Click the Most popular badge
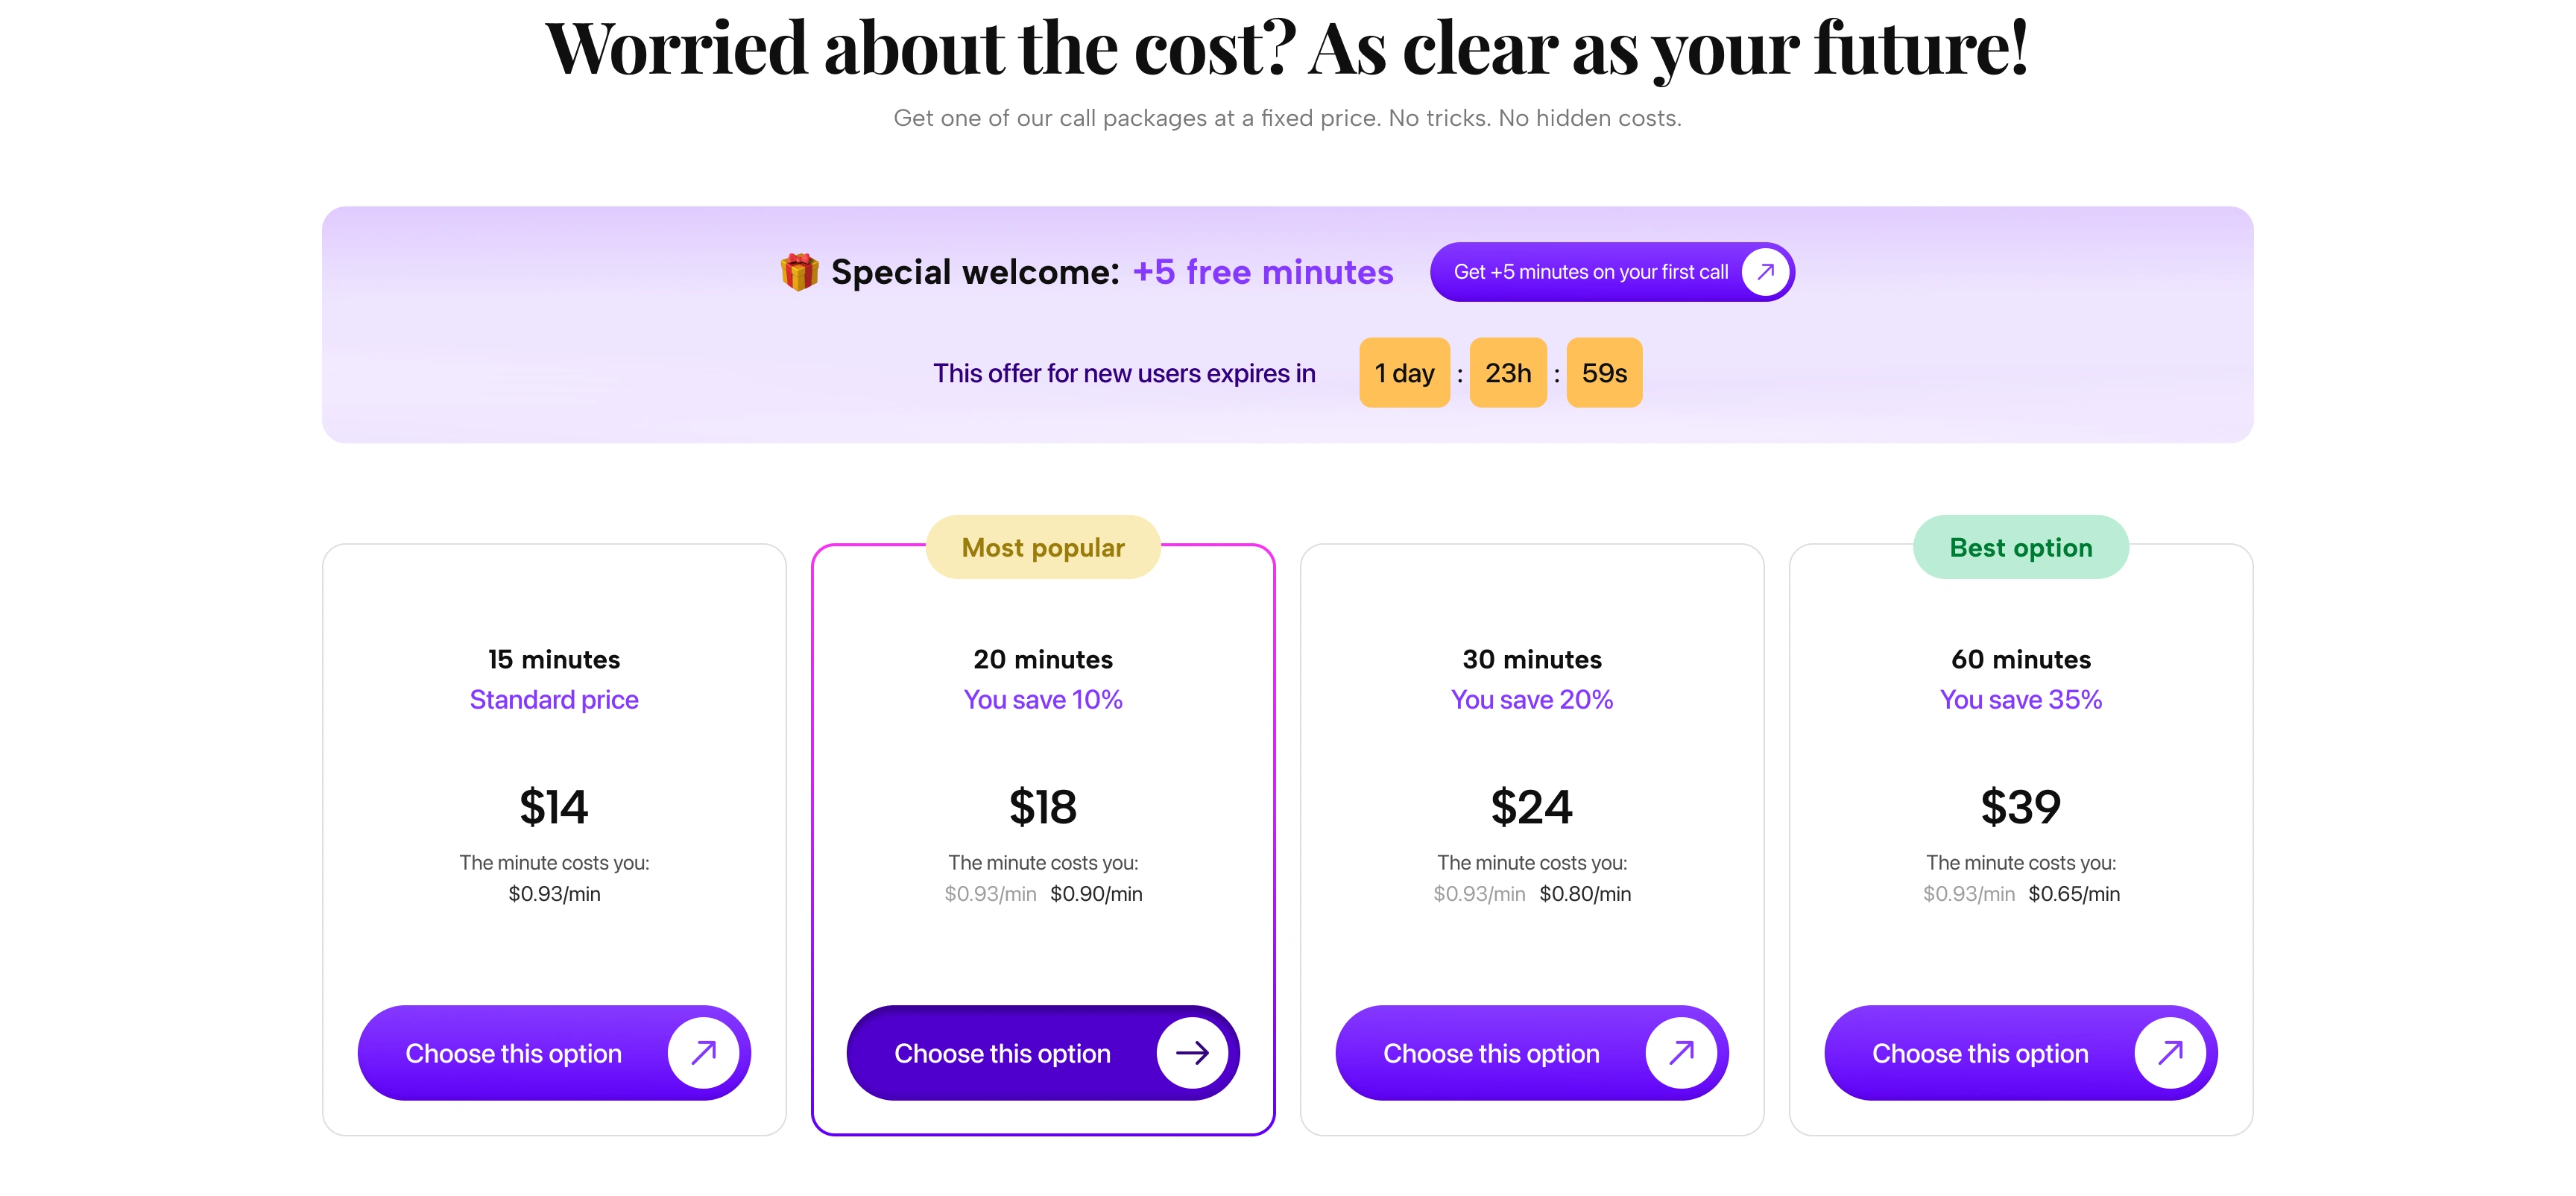Screen dimensions: 2576x1196 pos(1043,547)
